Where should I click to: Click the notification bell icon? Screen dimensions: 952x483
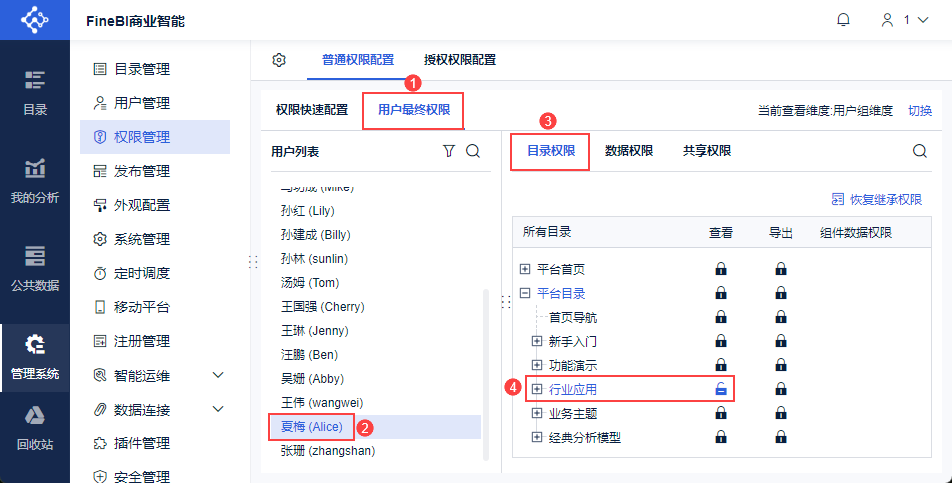[844, 20]
